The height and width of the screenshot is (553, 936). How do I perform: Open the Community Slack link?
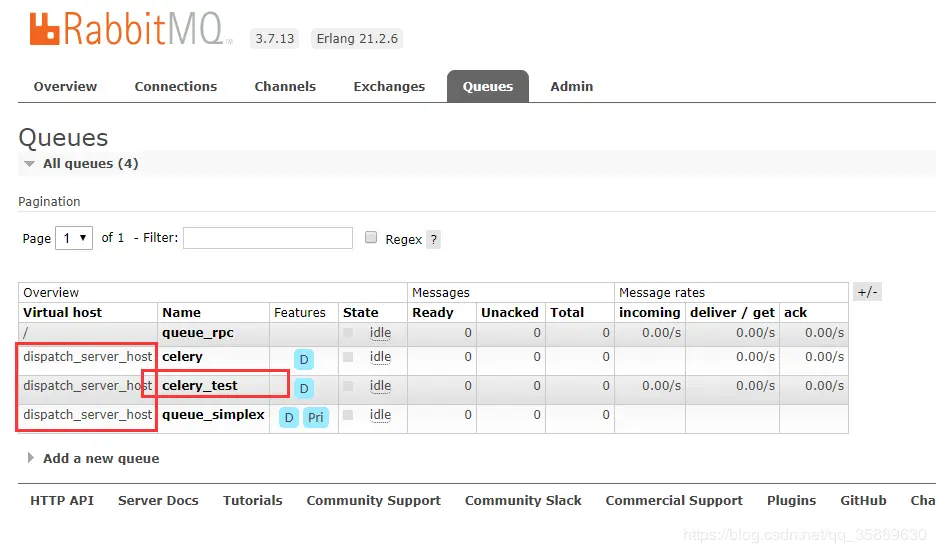pos(523,500)
